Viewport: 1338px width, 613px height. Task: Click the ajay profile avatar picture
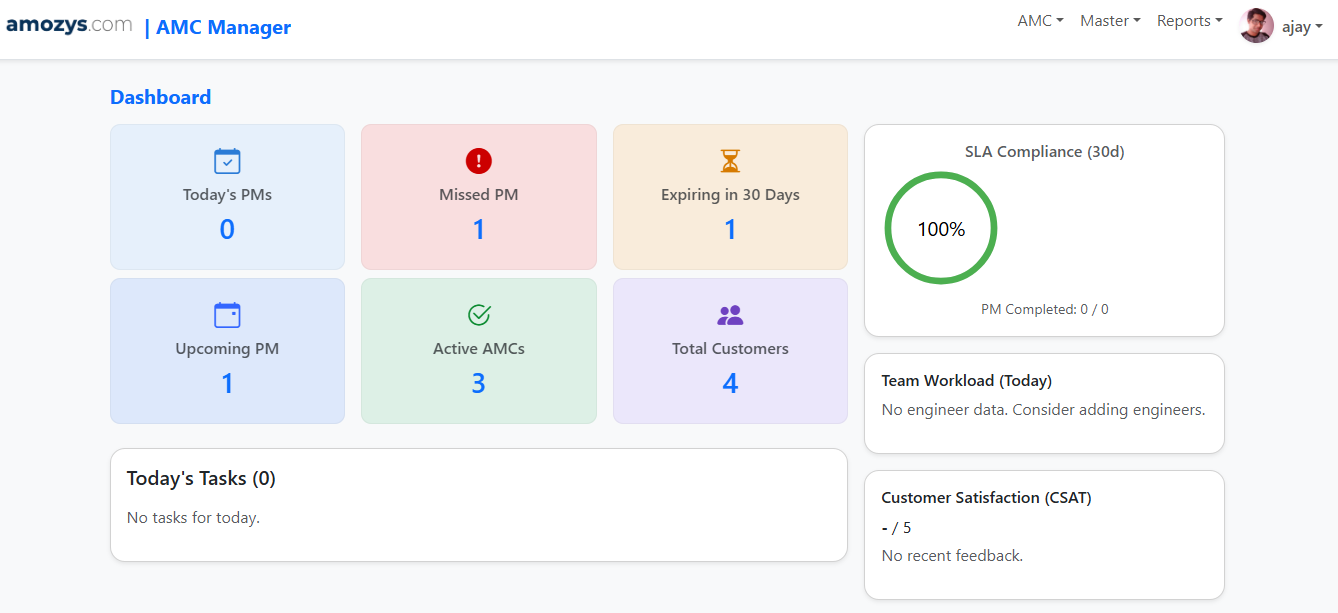[1256, 26]
